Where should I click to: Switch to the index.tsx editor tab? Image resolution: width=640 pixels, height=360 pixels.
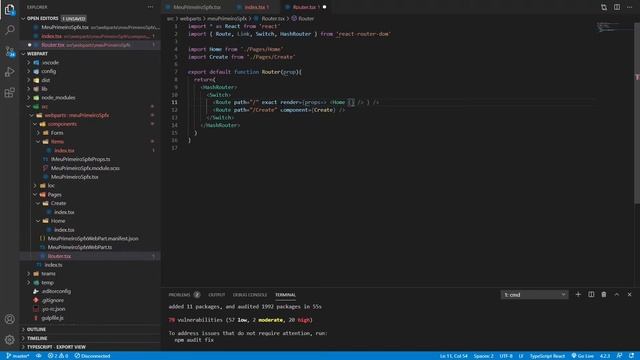[256, 7]
